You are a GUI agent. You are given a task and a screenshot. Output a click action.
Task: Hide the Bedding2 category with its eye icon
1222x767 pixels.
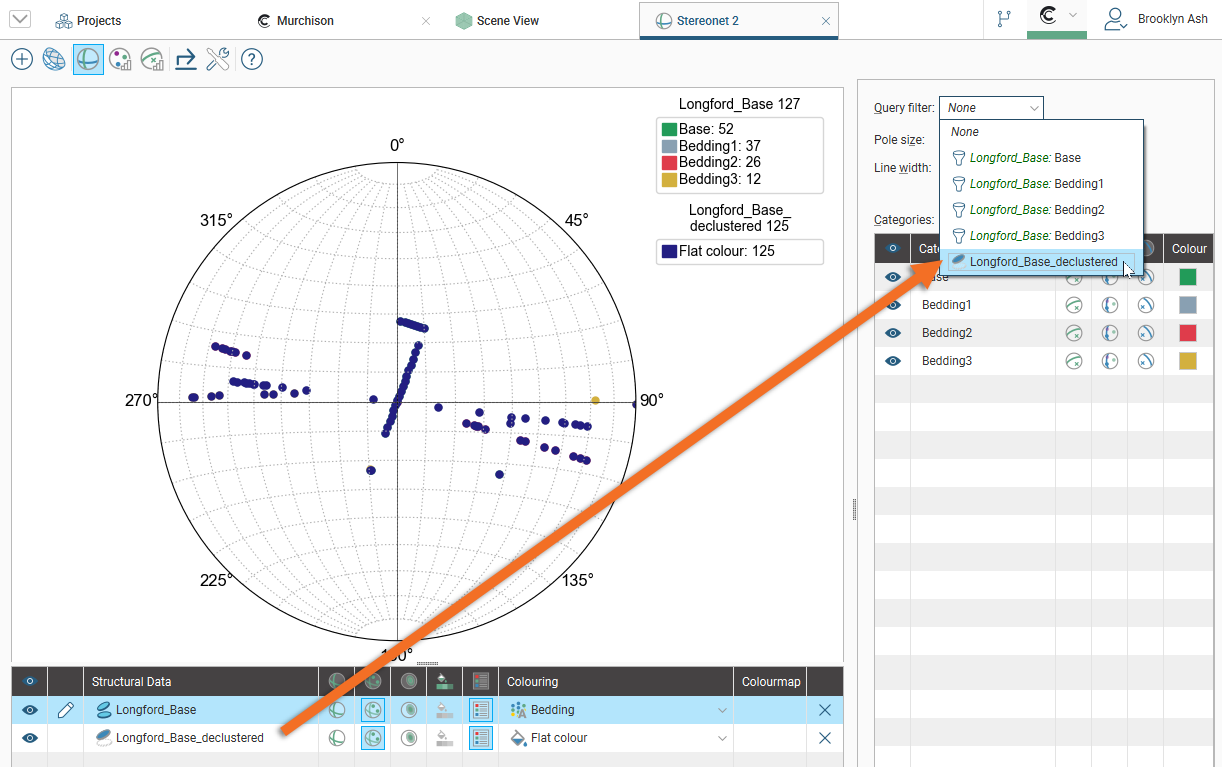pyautogui.click(x=893, y=333)
